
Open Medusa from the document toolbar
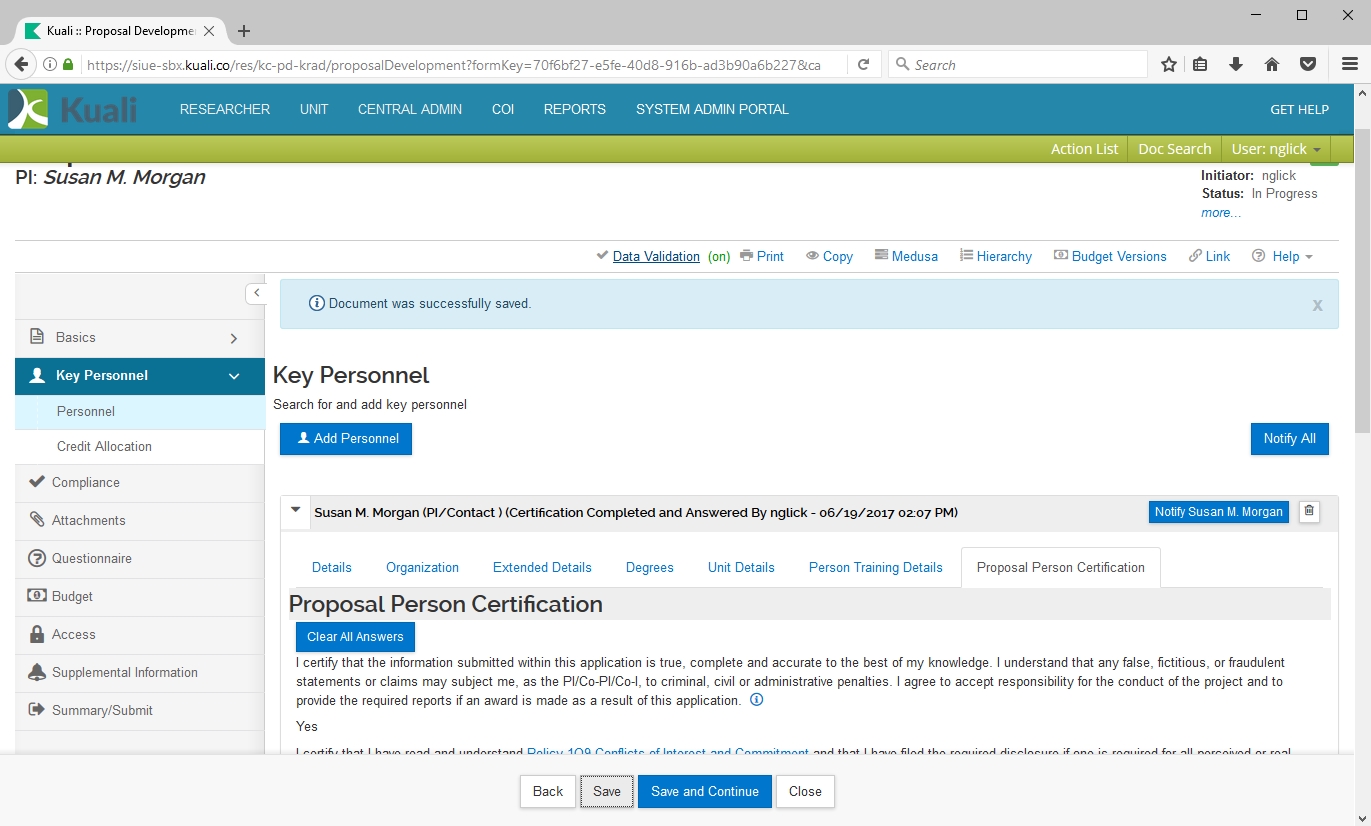(906, 256)
